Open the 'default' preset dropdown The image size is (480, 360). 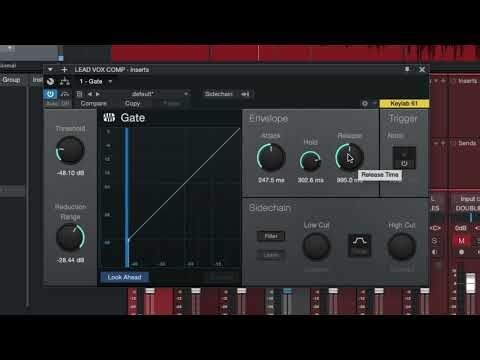click(x=147, y=94)
